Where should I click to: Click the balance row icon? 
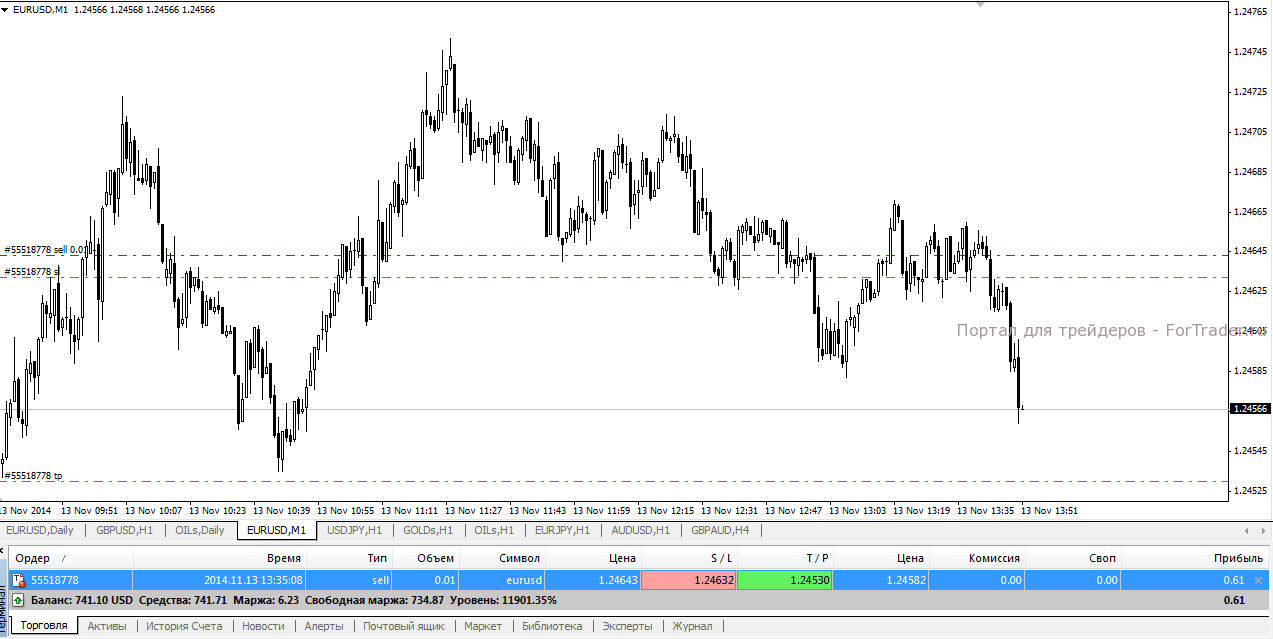tap(18, 600)
